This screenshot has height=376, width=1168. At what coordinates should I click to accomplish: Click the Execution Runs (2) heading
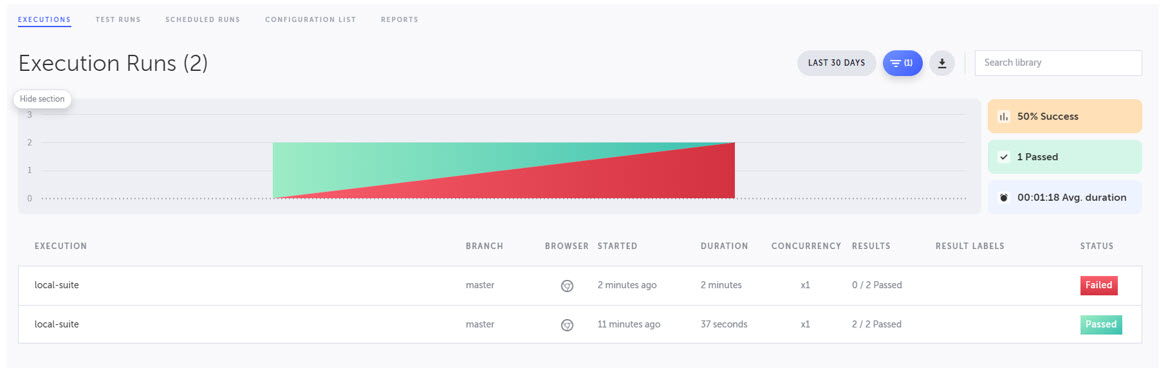113,64
